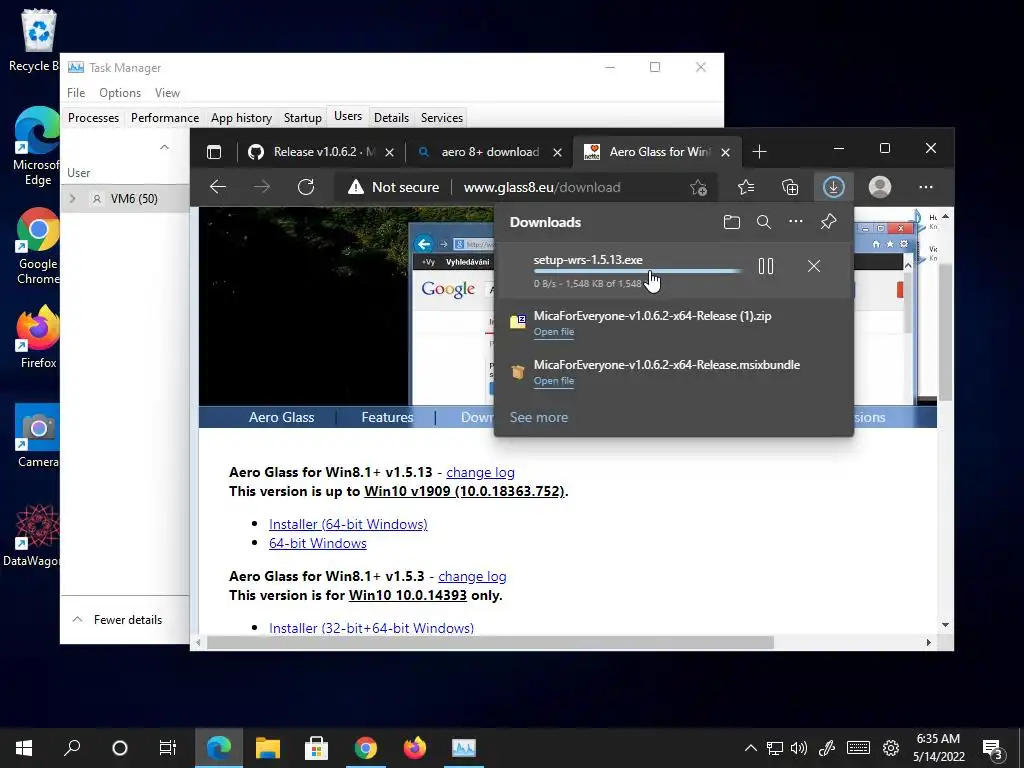
Task: Open Edge Favorites list button
Action: (746, 187)
